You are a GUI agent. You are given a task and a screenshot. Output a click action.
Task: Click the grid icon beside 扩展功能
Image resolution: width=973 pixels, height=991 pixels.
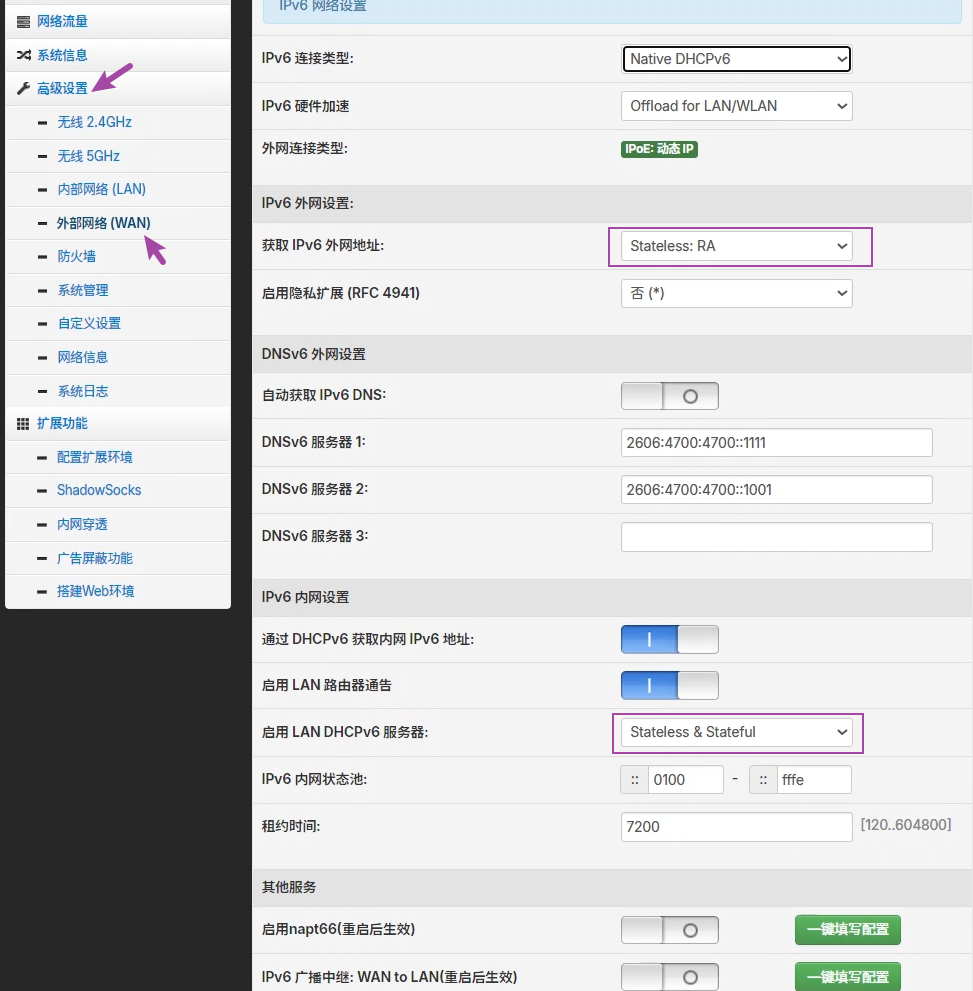23,424
